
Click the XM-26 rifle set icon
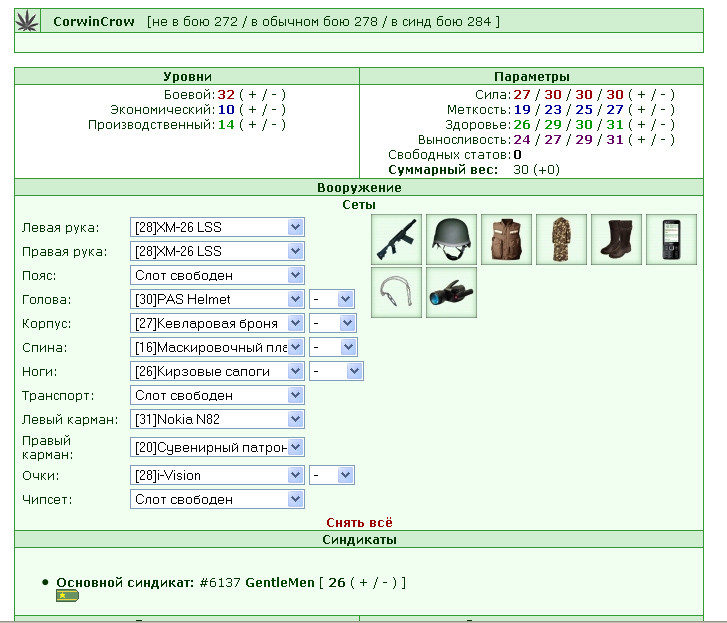coord(396,239)
